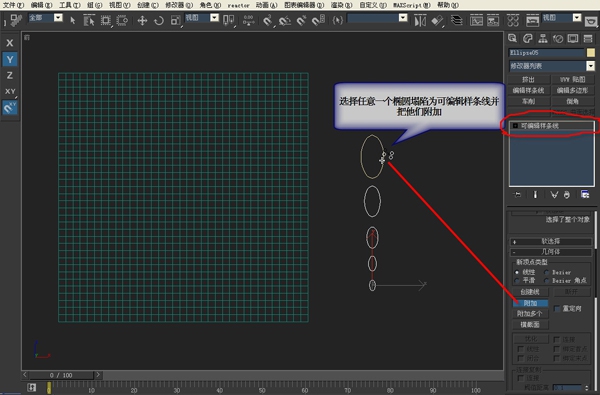Viewport: 600px width, 395px height.
Task: Switch to Hierarchy command panel tab
Action: point(543,38)
